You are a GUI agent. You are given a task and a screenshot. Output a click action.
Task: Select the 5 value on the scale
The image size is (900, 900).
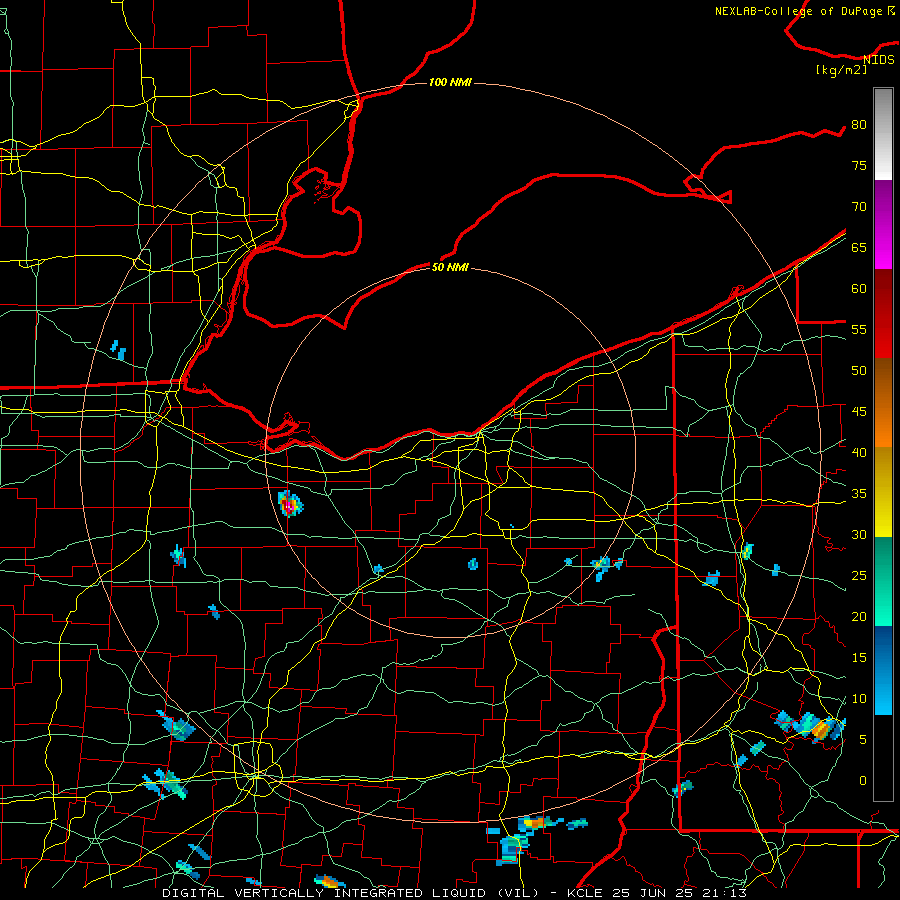863,740
